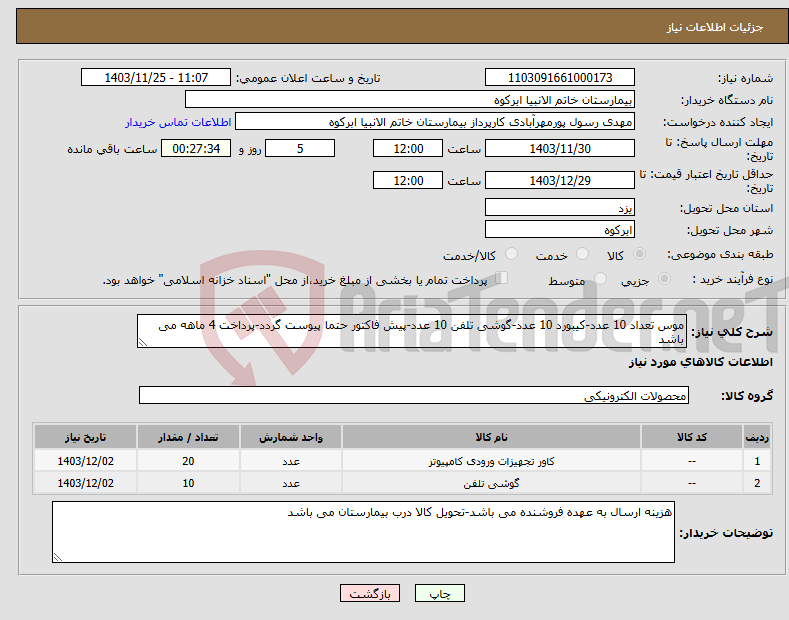789x620 pixels.
Task: Click the جزئیات اطلاعات نیاز header title
Action: [x=715, y=27]
